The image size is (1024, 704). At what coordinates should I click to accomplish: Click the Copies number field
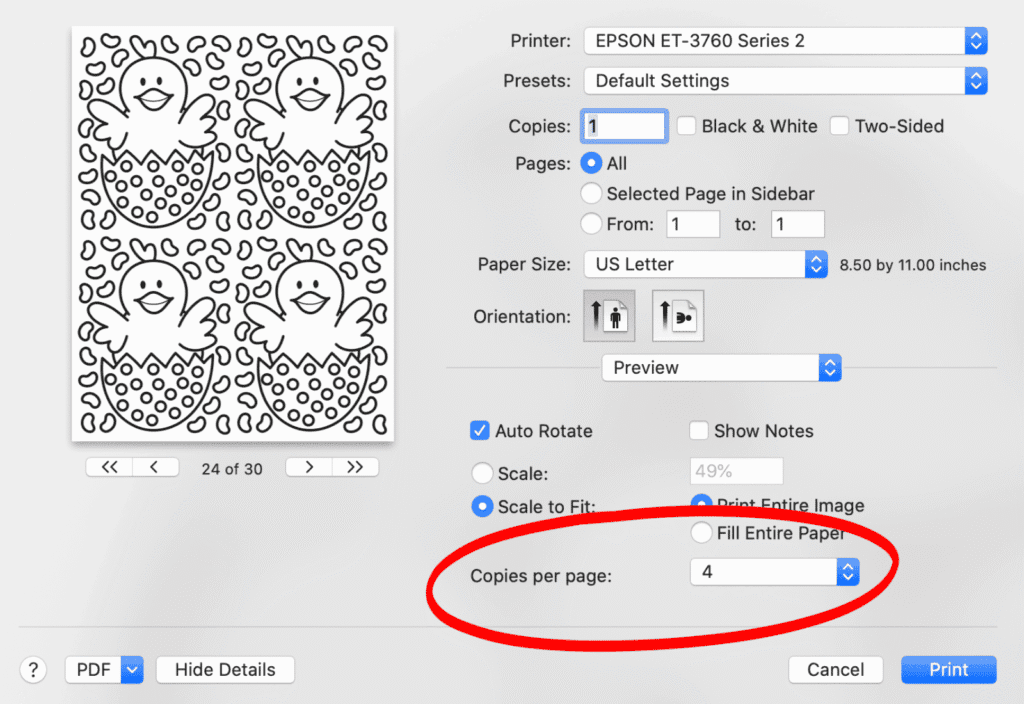[624, 126]
